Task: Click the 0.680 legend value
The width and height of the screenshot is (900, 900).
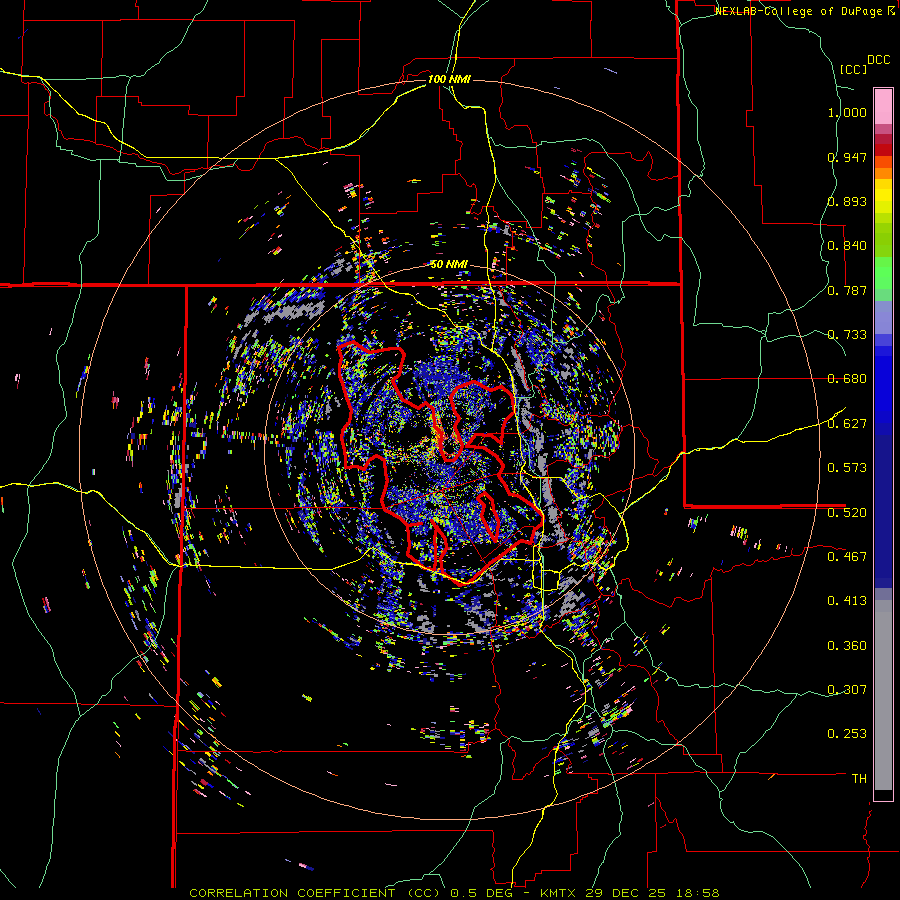Action: [847, 379]
